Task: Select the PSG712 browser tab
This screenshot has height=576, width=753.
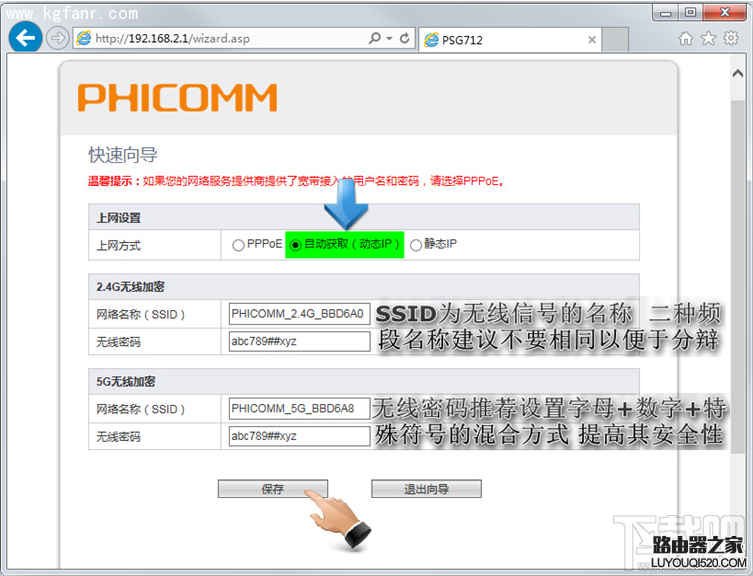Action: click(510, 39)
